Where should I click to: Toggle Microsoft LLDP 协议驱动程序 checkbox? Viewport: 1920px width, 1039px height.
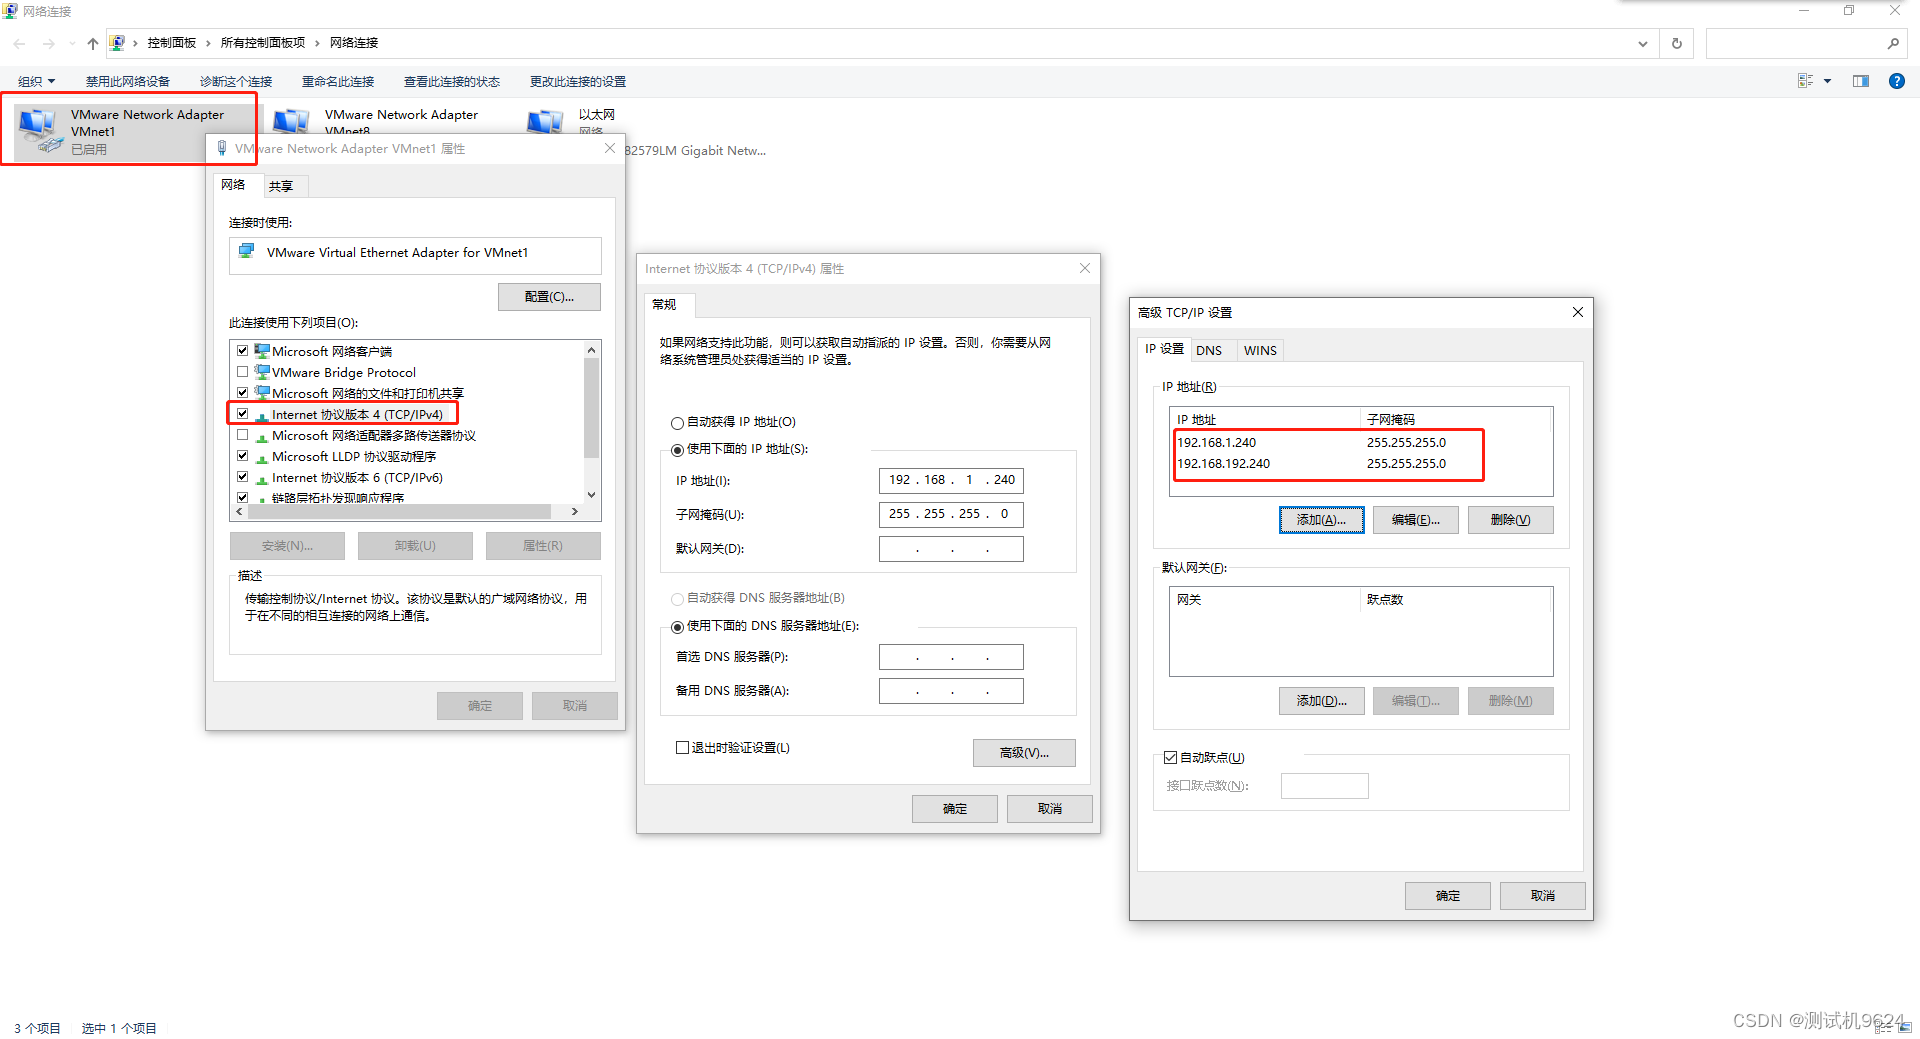(x=242, y=456)
